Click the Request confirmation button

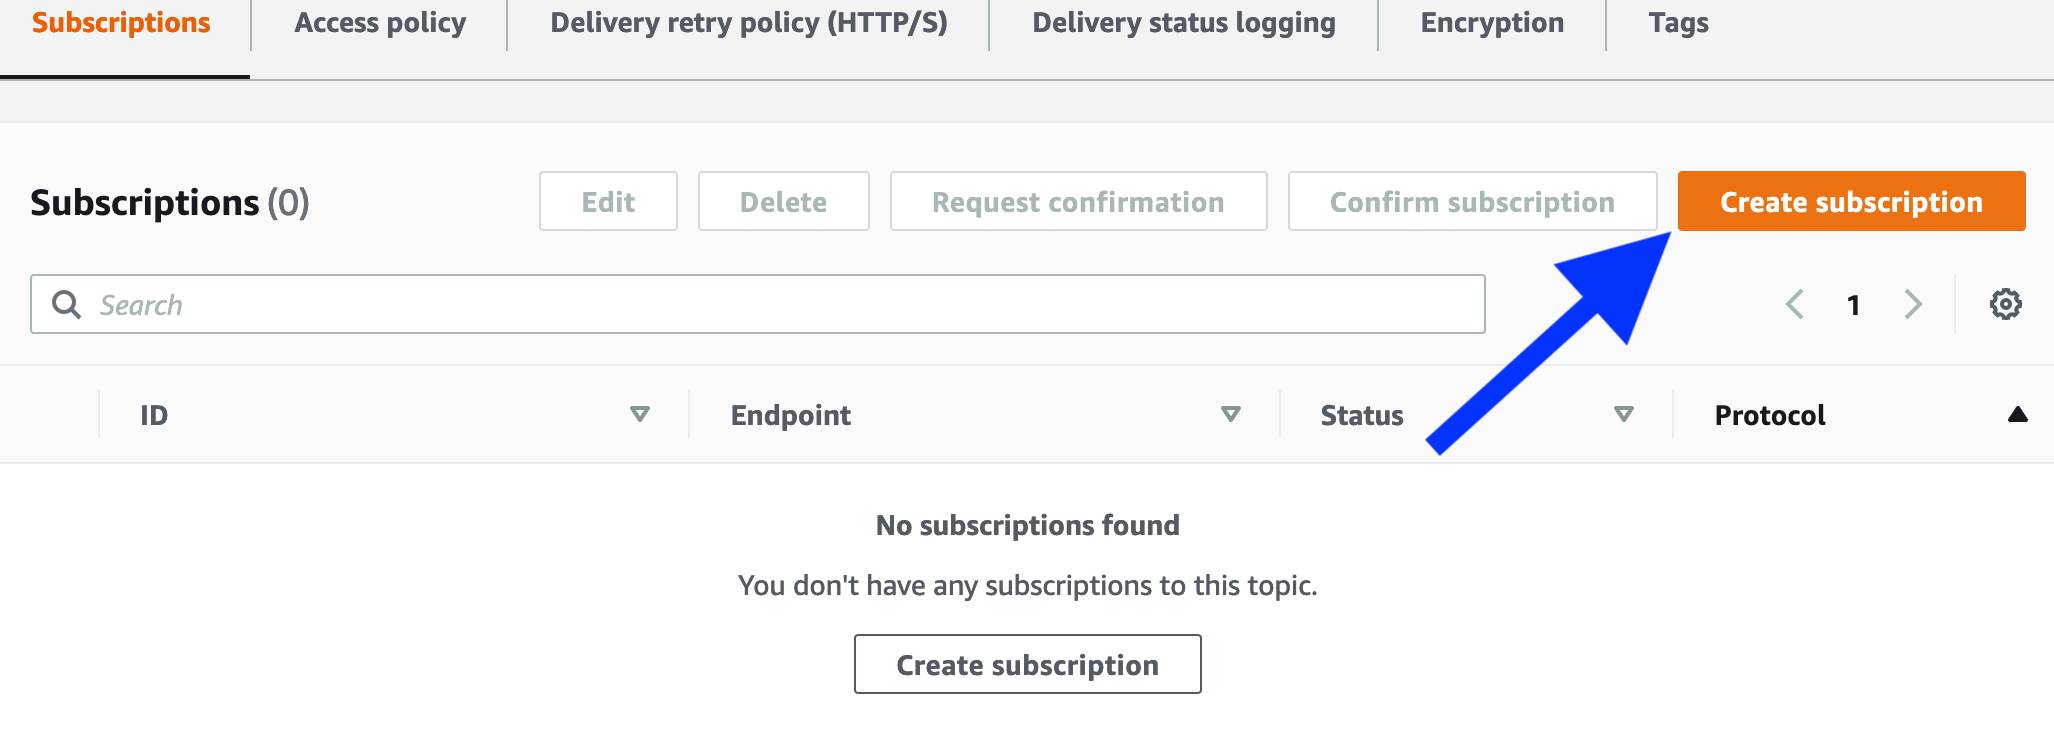pos(1078,201)
